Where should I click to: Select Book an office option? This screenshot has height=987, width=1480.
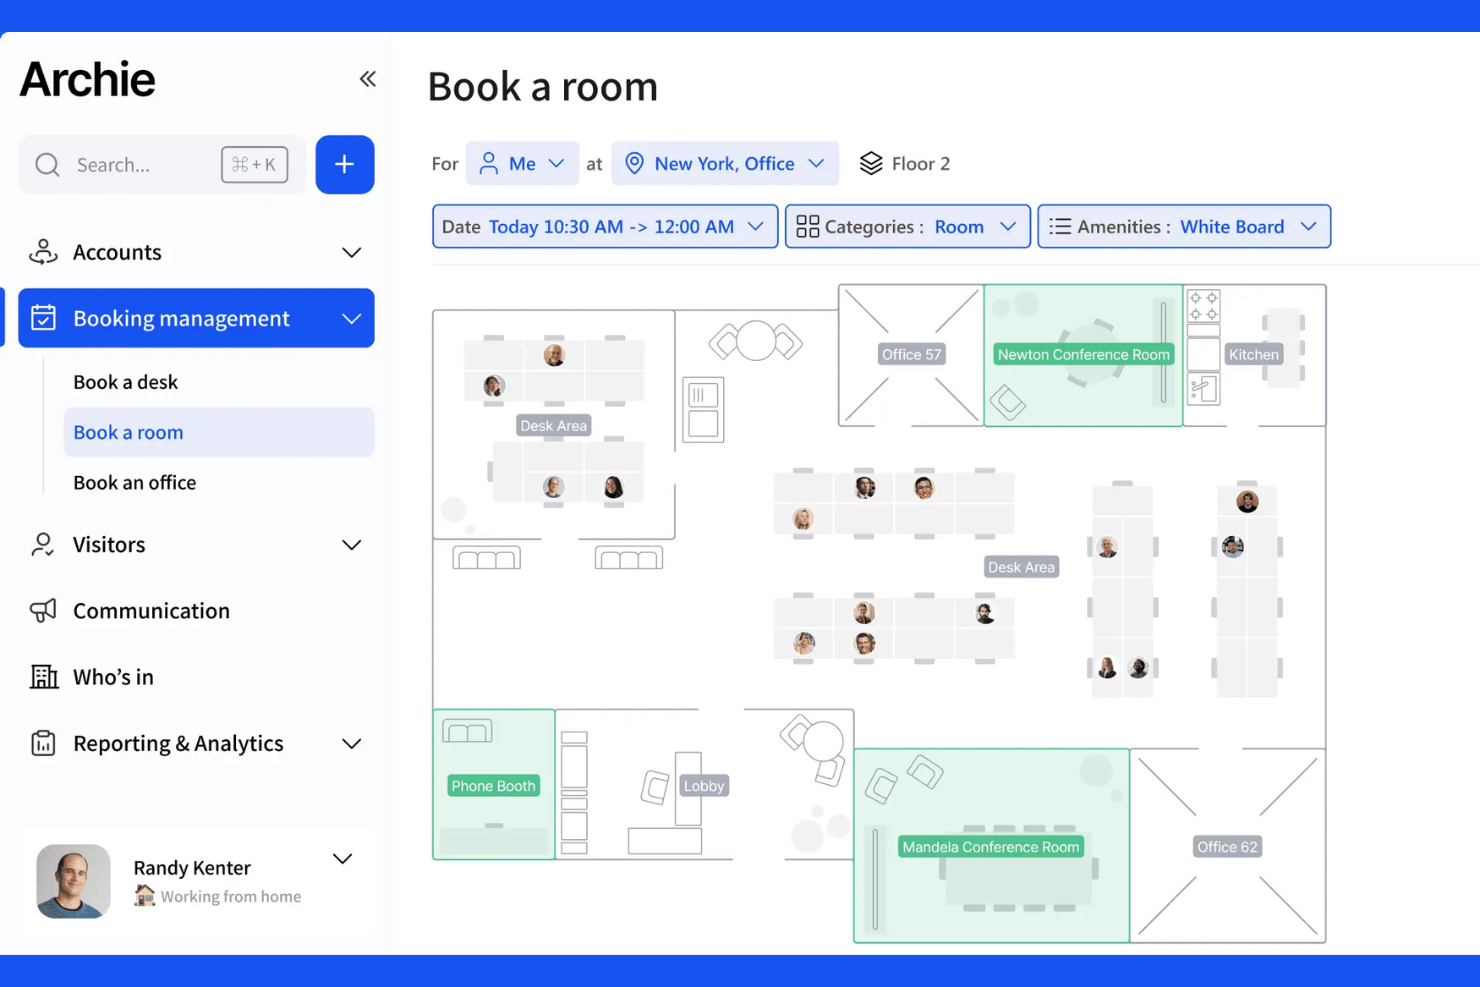point(134,482)
